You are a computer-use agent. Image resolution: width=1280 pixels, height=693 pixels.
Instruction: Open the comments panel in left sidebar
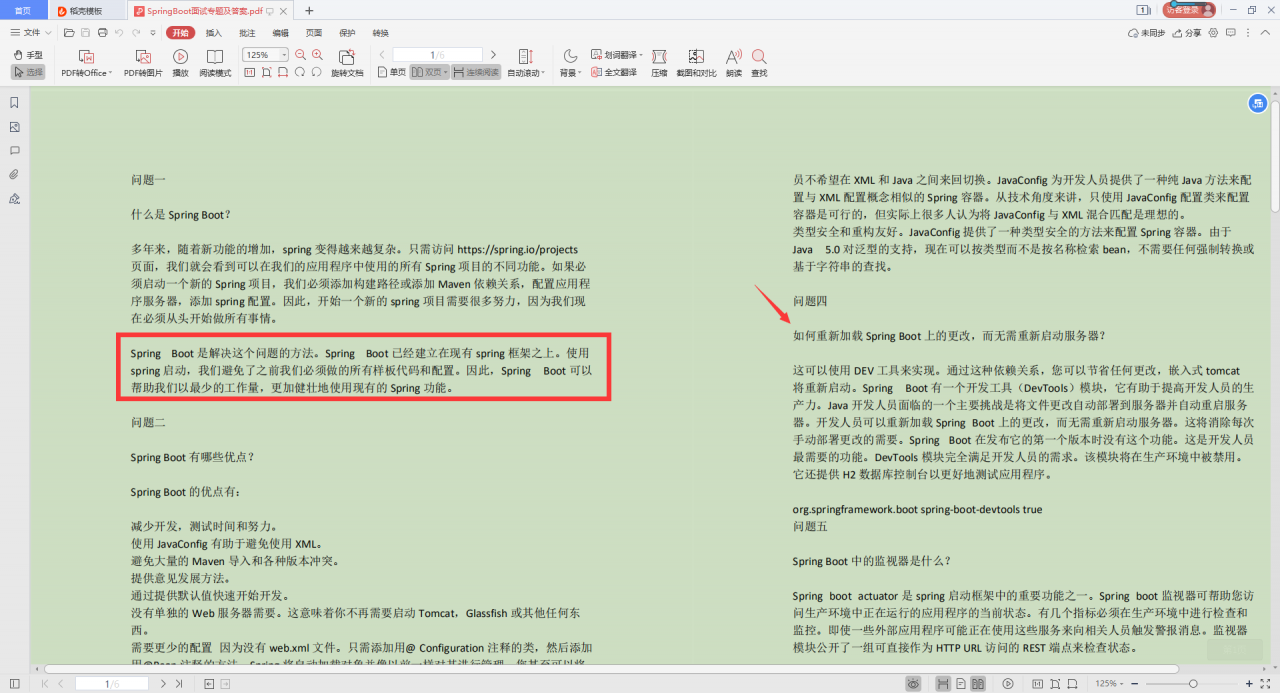pos(14,151)
